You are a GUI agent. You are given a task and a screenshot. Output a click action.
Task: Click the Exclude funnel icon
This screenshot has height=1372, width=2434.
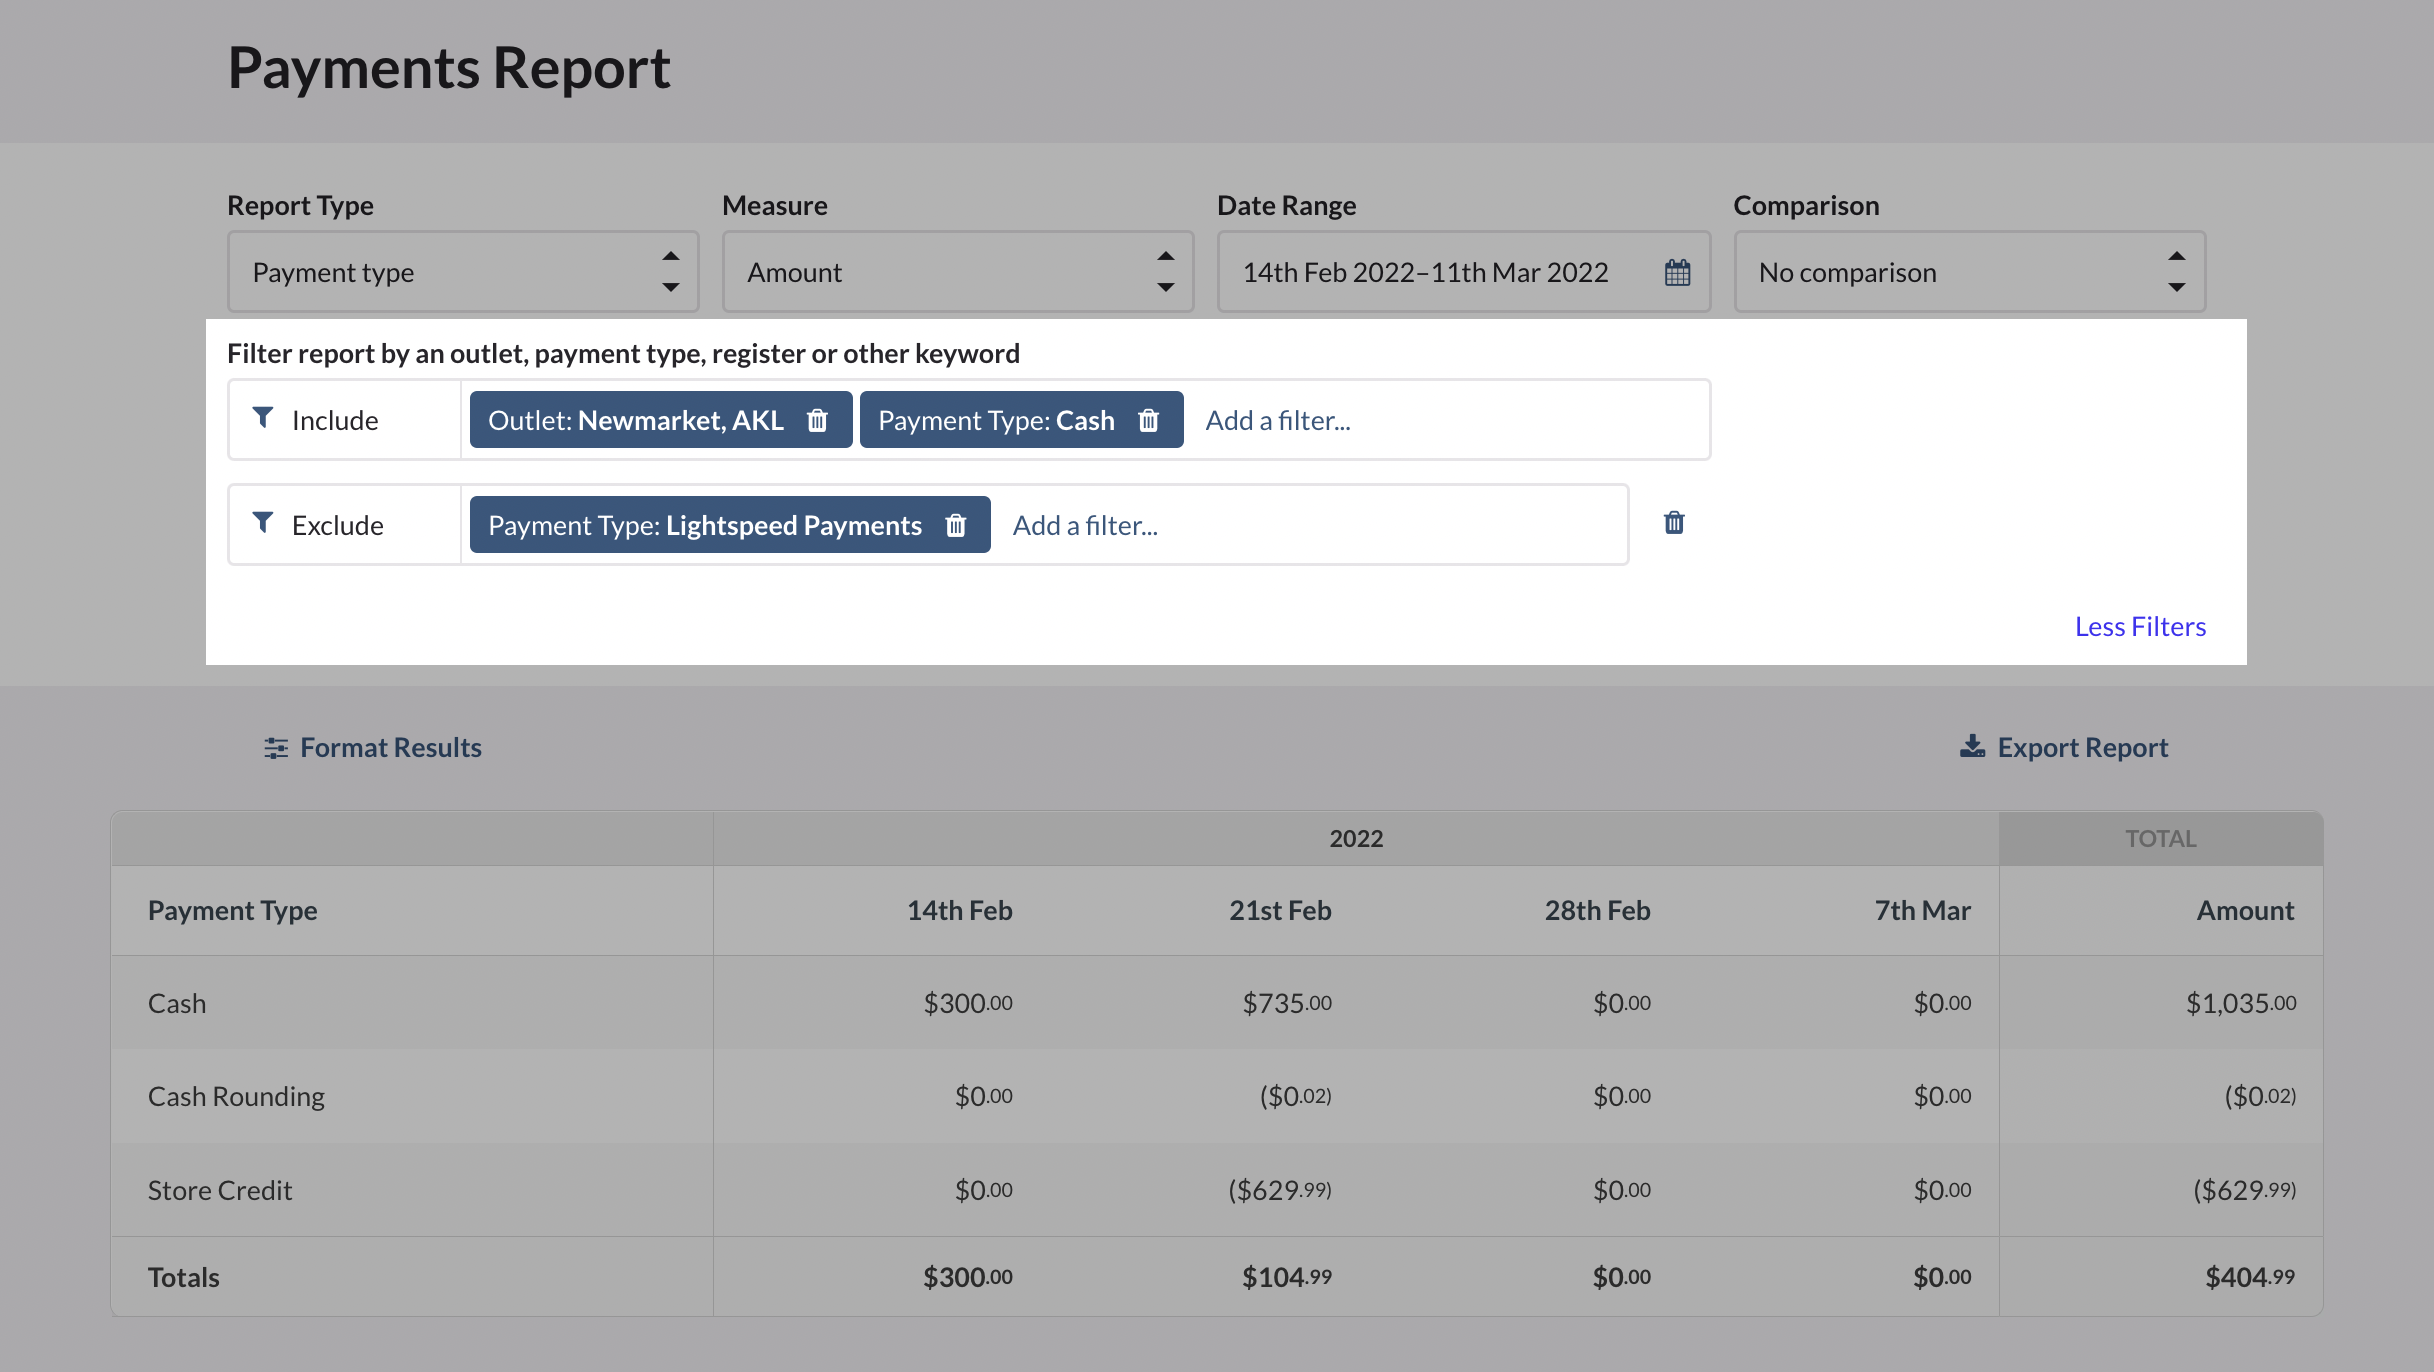pyautogui.click(x=263, y=523)
